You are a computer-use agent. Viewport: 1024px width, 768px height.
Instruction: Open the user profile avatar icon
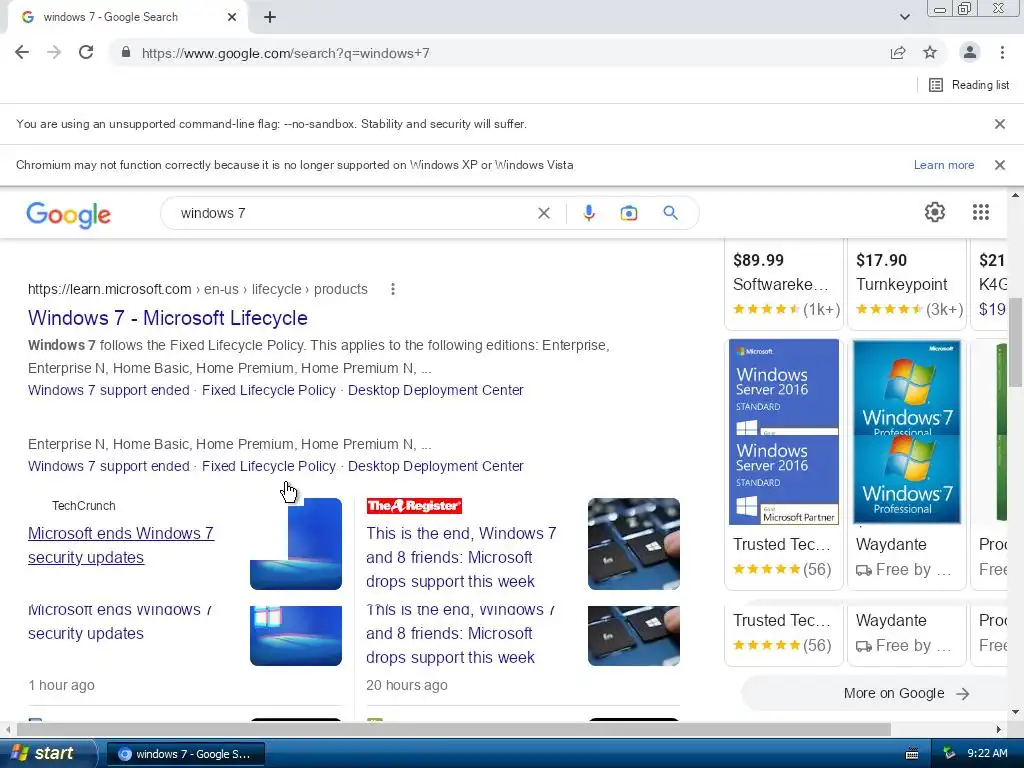(970, 53)
